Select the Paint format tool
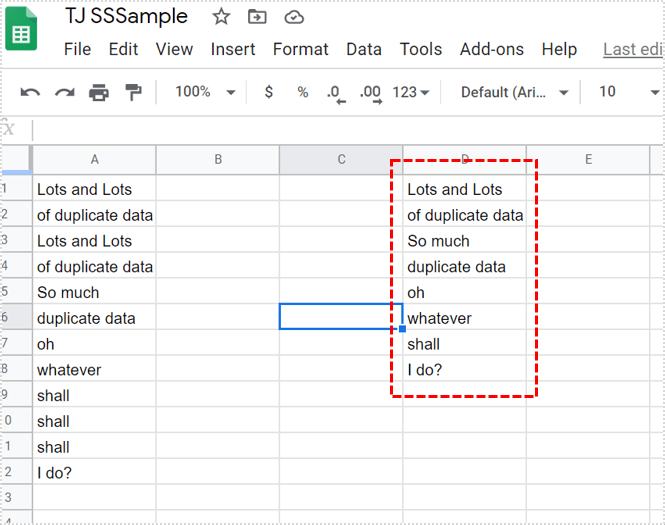The height and width of the screenshot is (525, 665). coord(132,93)
